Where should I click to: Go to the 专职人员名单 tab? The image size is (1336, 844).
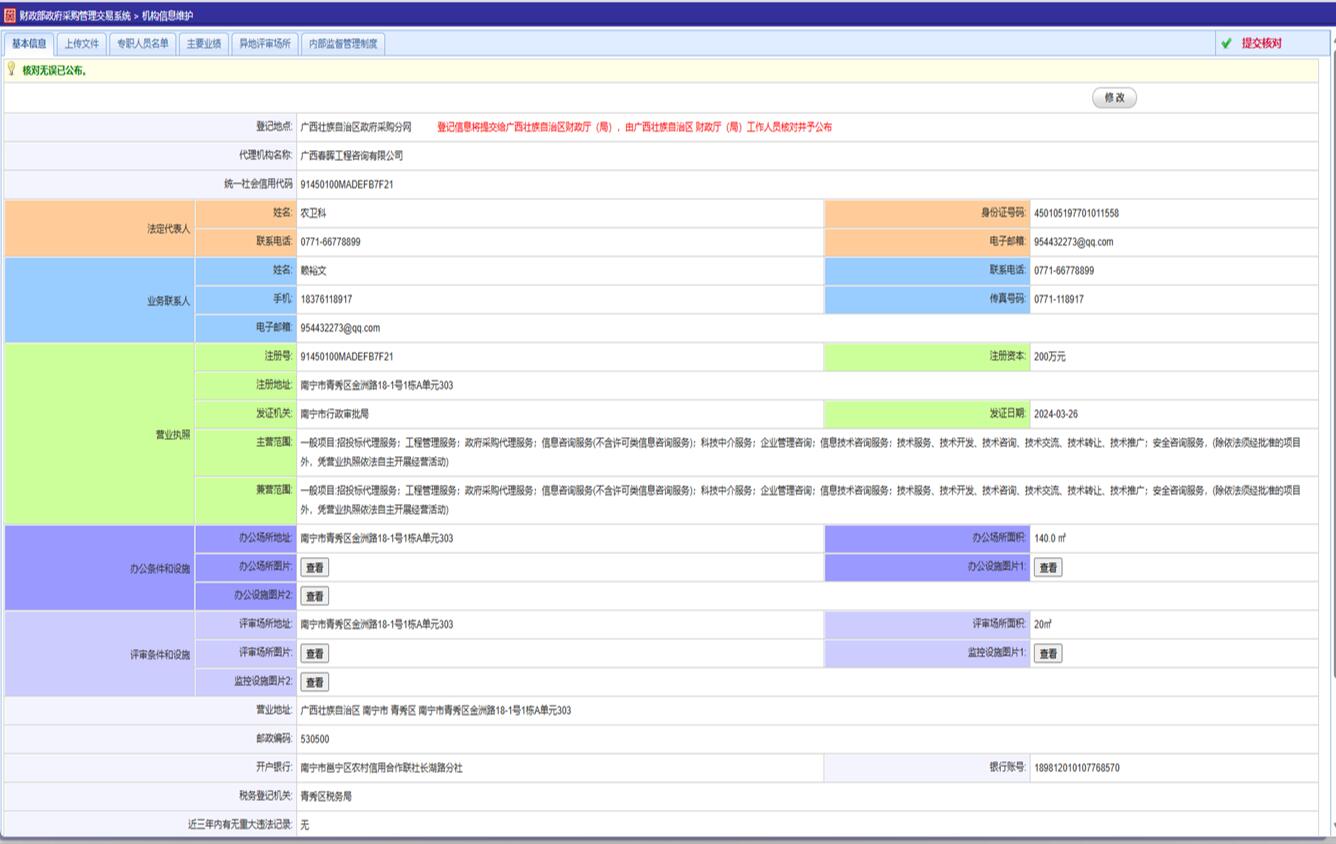click(x=143, y=44)
